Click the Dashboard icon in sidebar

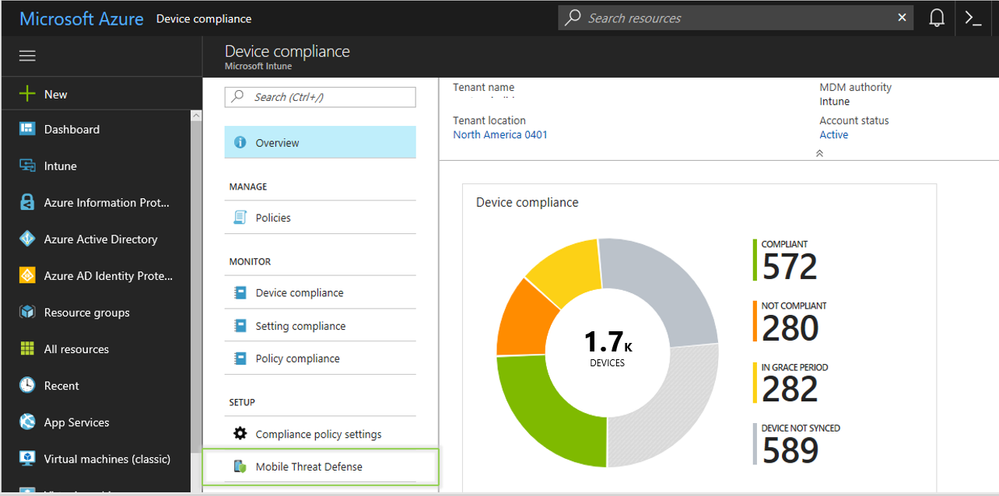pyautogui.click(x=27, y=129)
